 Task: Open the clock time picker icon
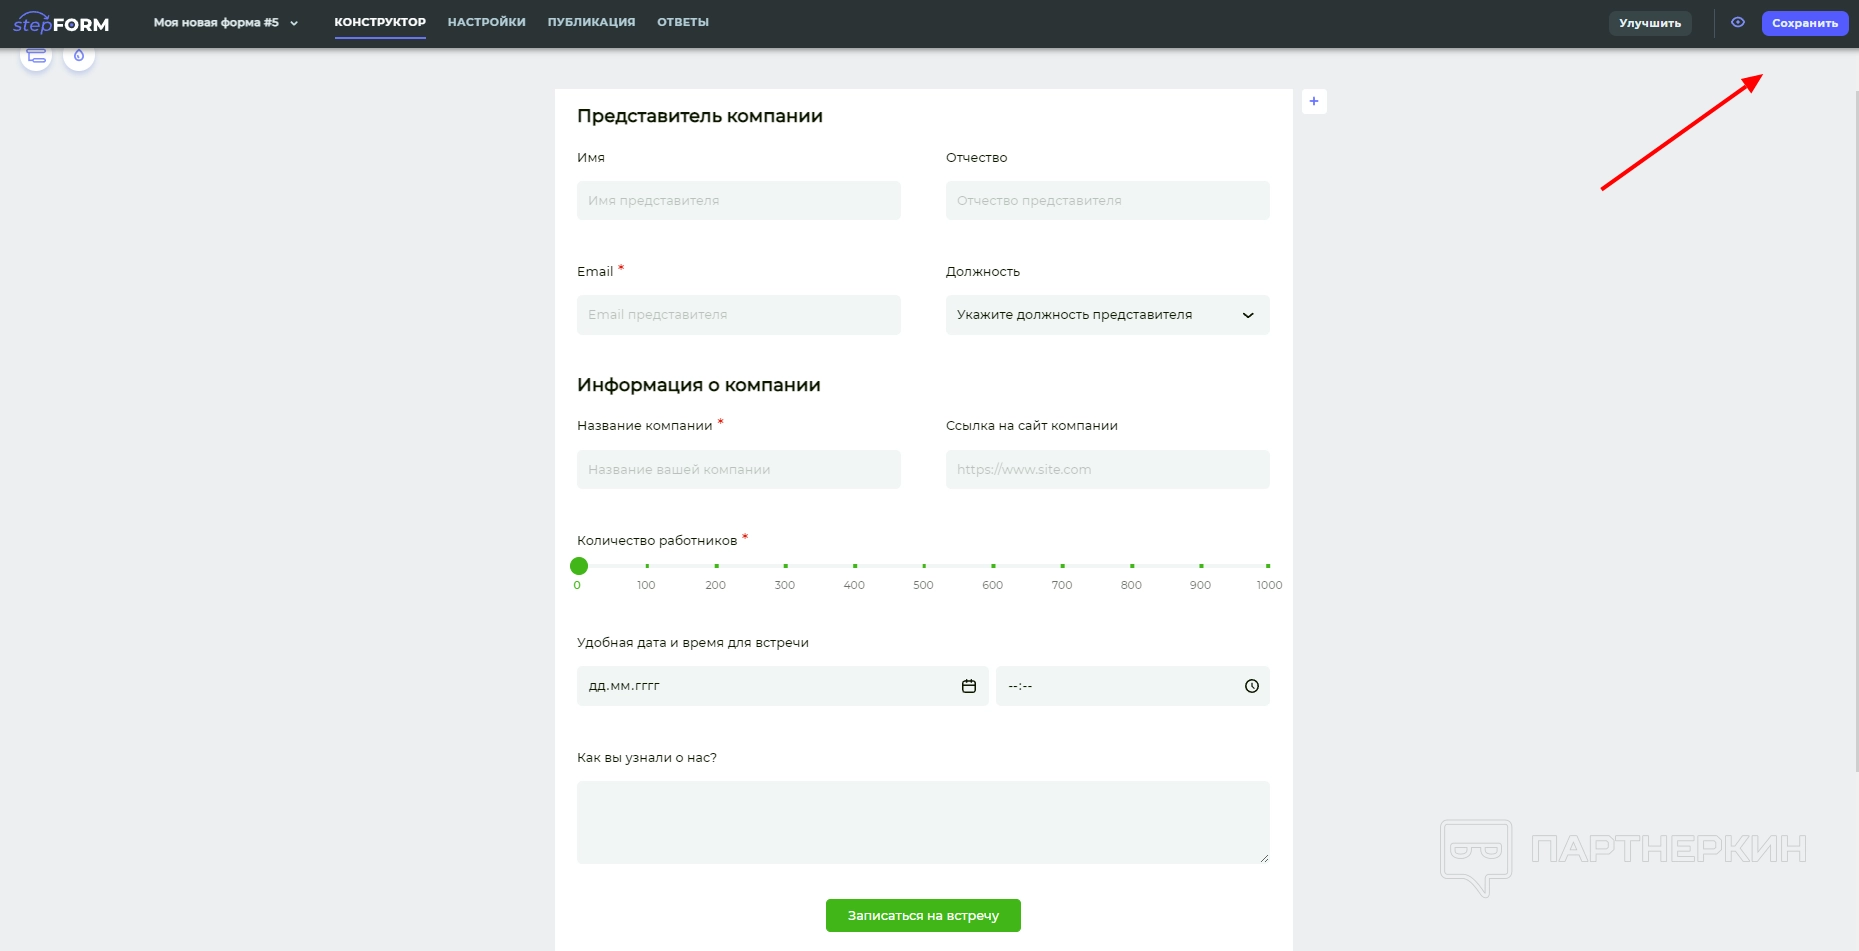tap(1251, 686)
